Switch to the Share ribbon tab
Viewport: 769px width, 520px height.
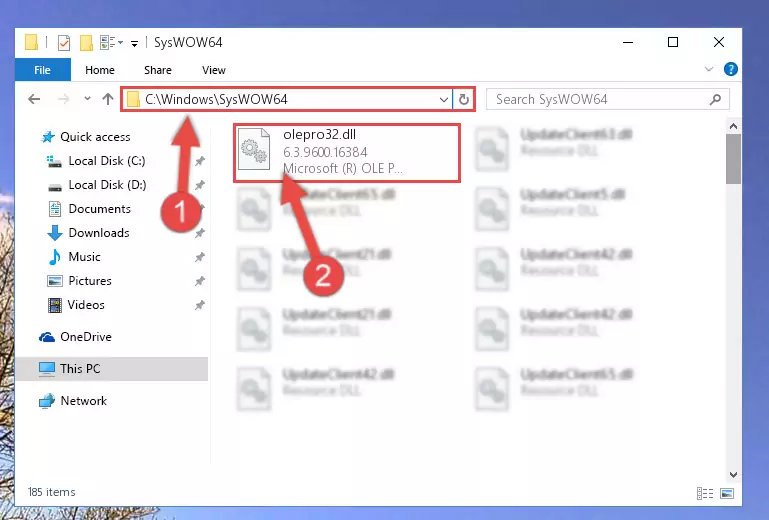(158, 70)
